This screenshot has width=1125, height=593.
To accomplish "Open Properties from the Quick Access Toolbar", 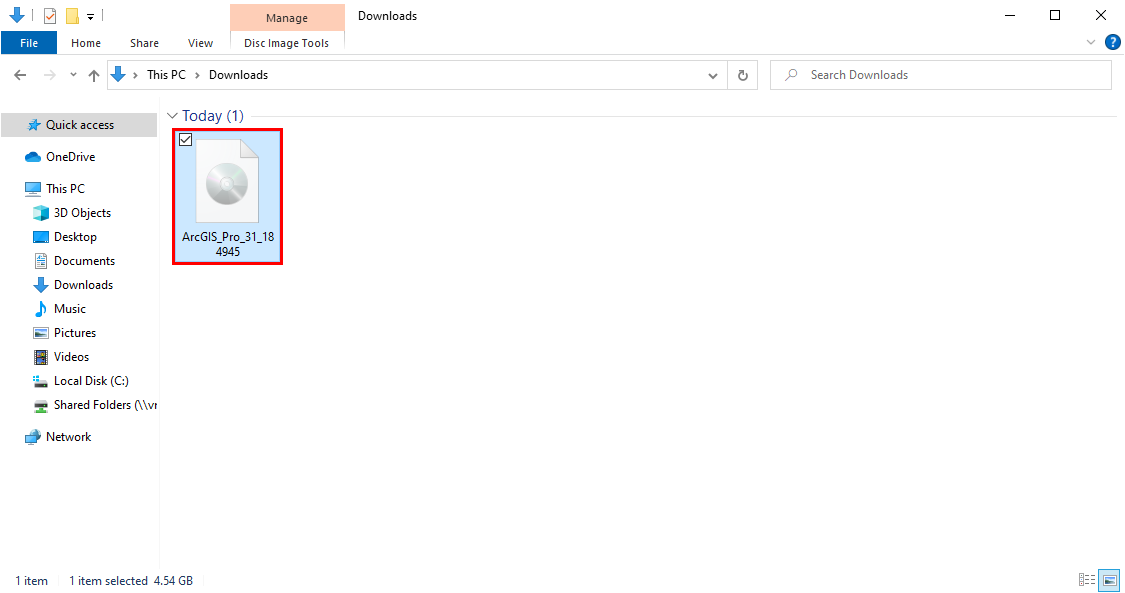I will tap(49, 15).
